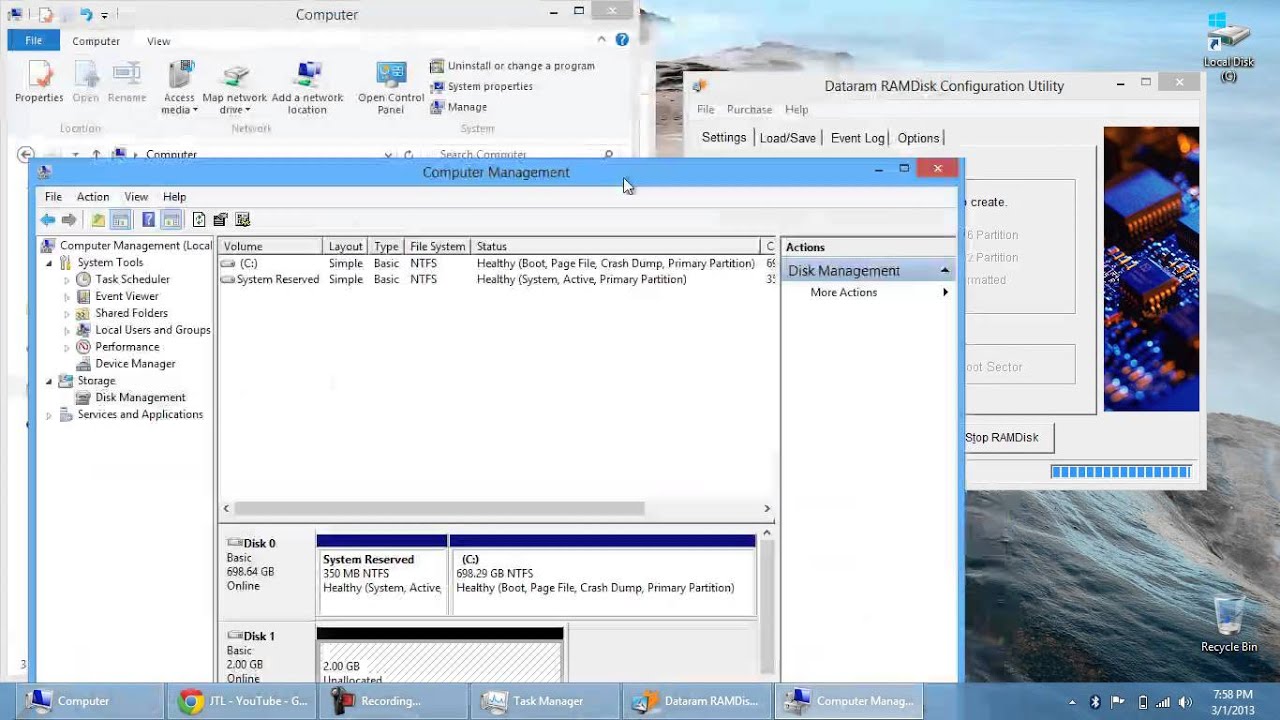This screenshot has height=720, width=1280.
Task: Open the View menu in Computer Management
Action: pyautogui.click(x=136, y=197)
